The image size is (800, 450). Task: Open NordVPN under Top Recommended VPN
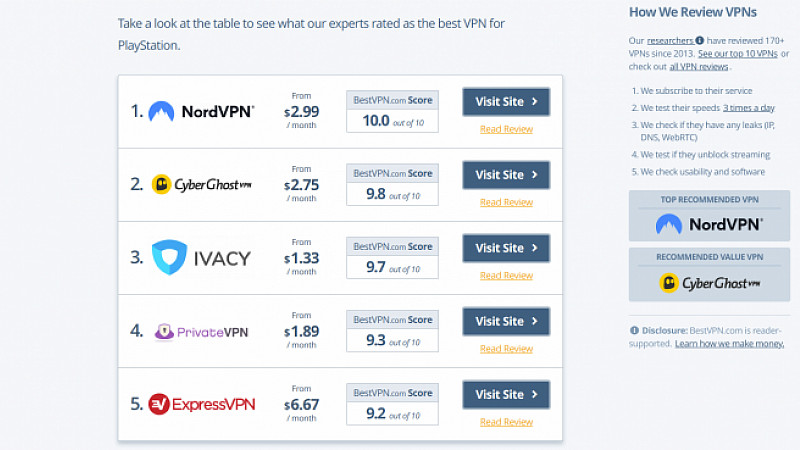(x=709, y=224)
